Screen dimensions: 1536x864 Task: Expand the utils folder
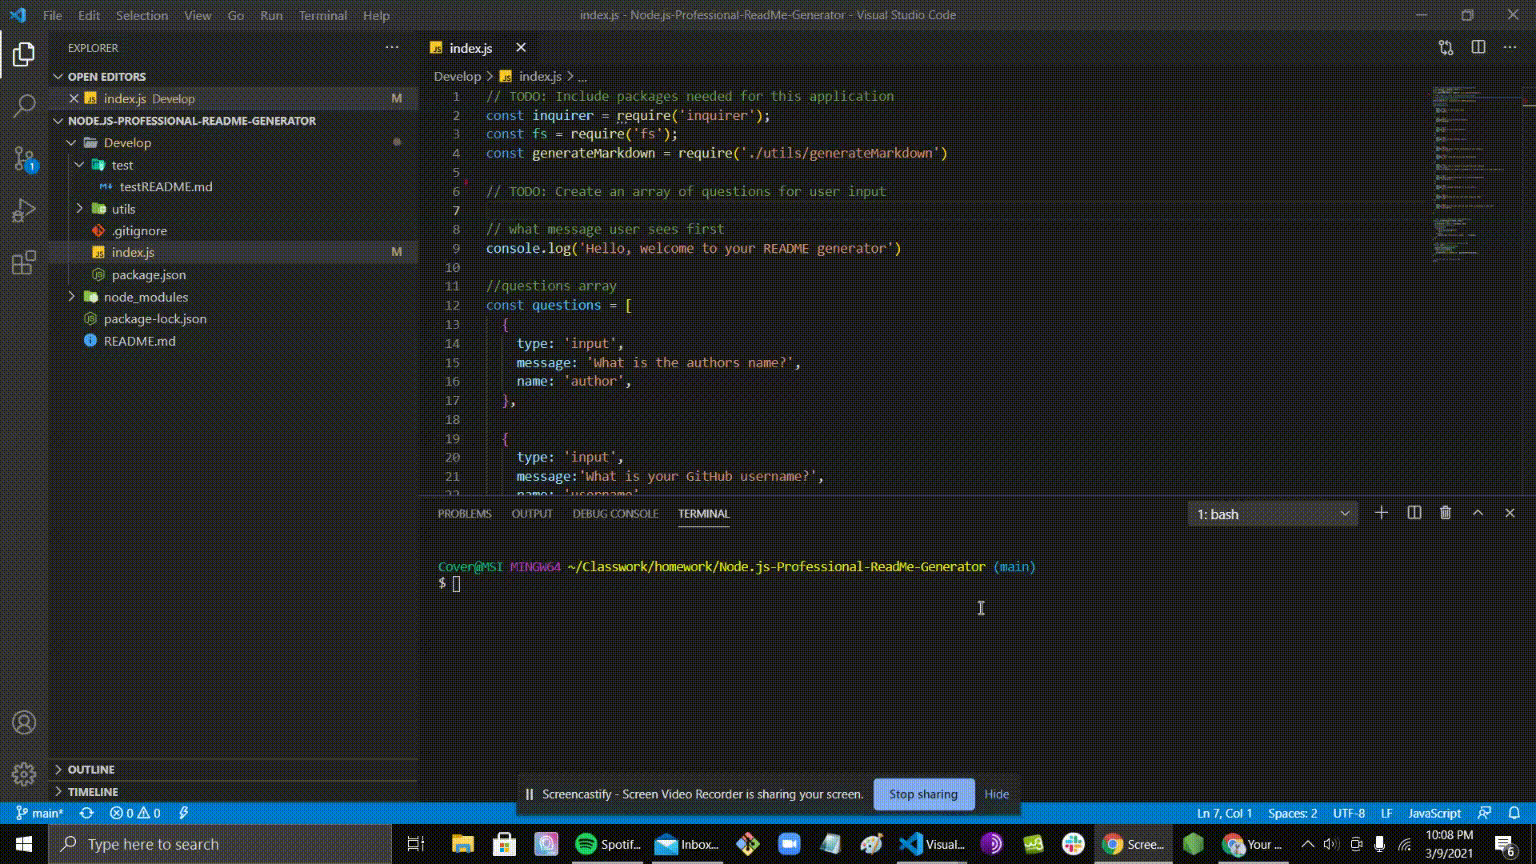80,209
